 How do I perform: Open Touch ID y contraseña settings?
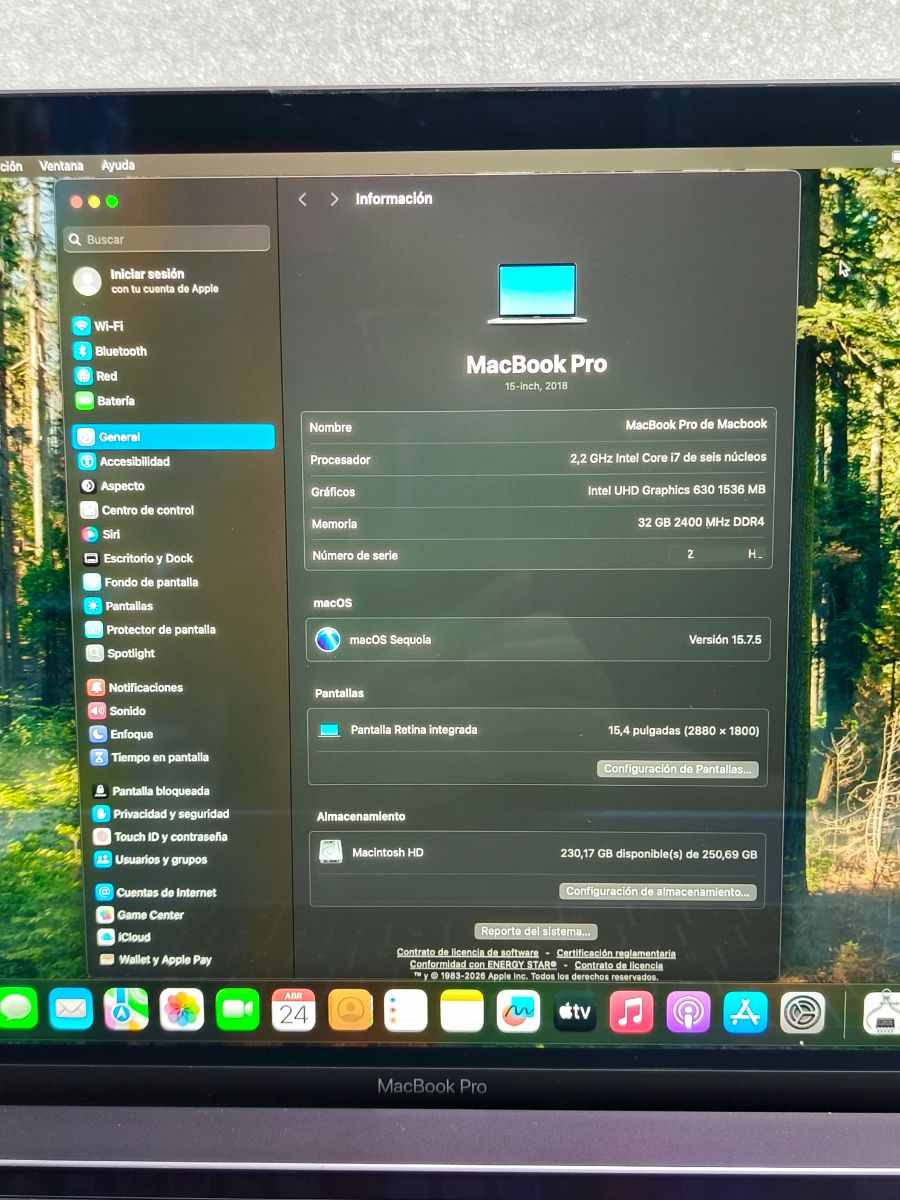(x=160, y=837)
